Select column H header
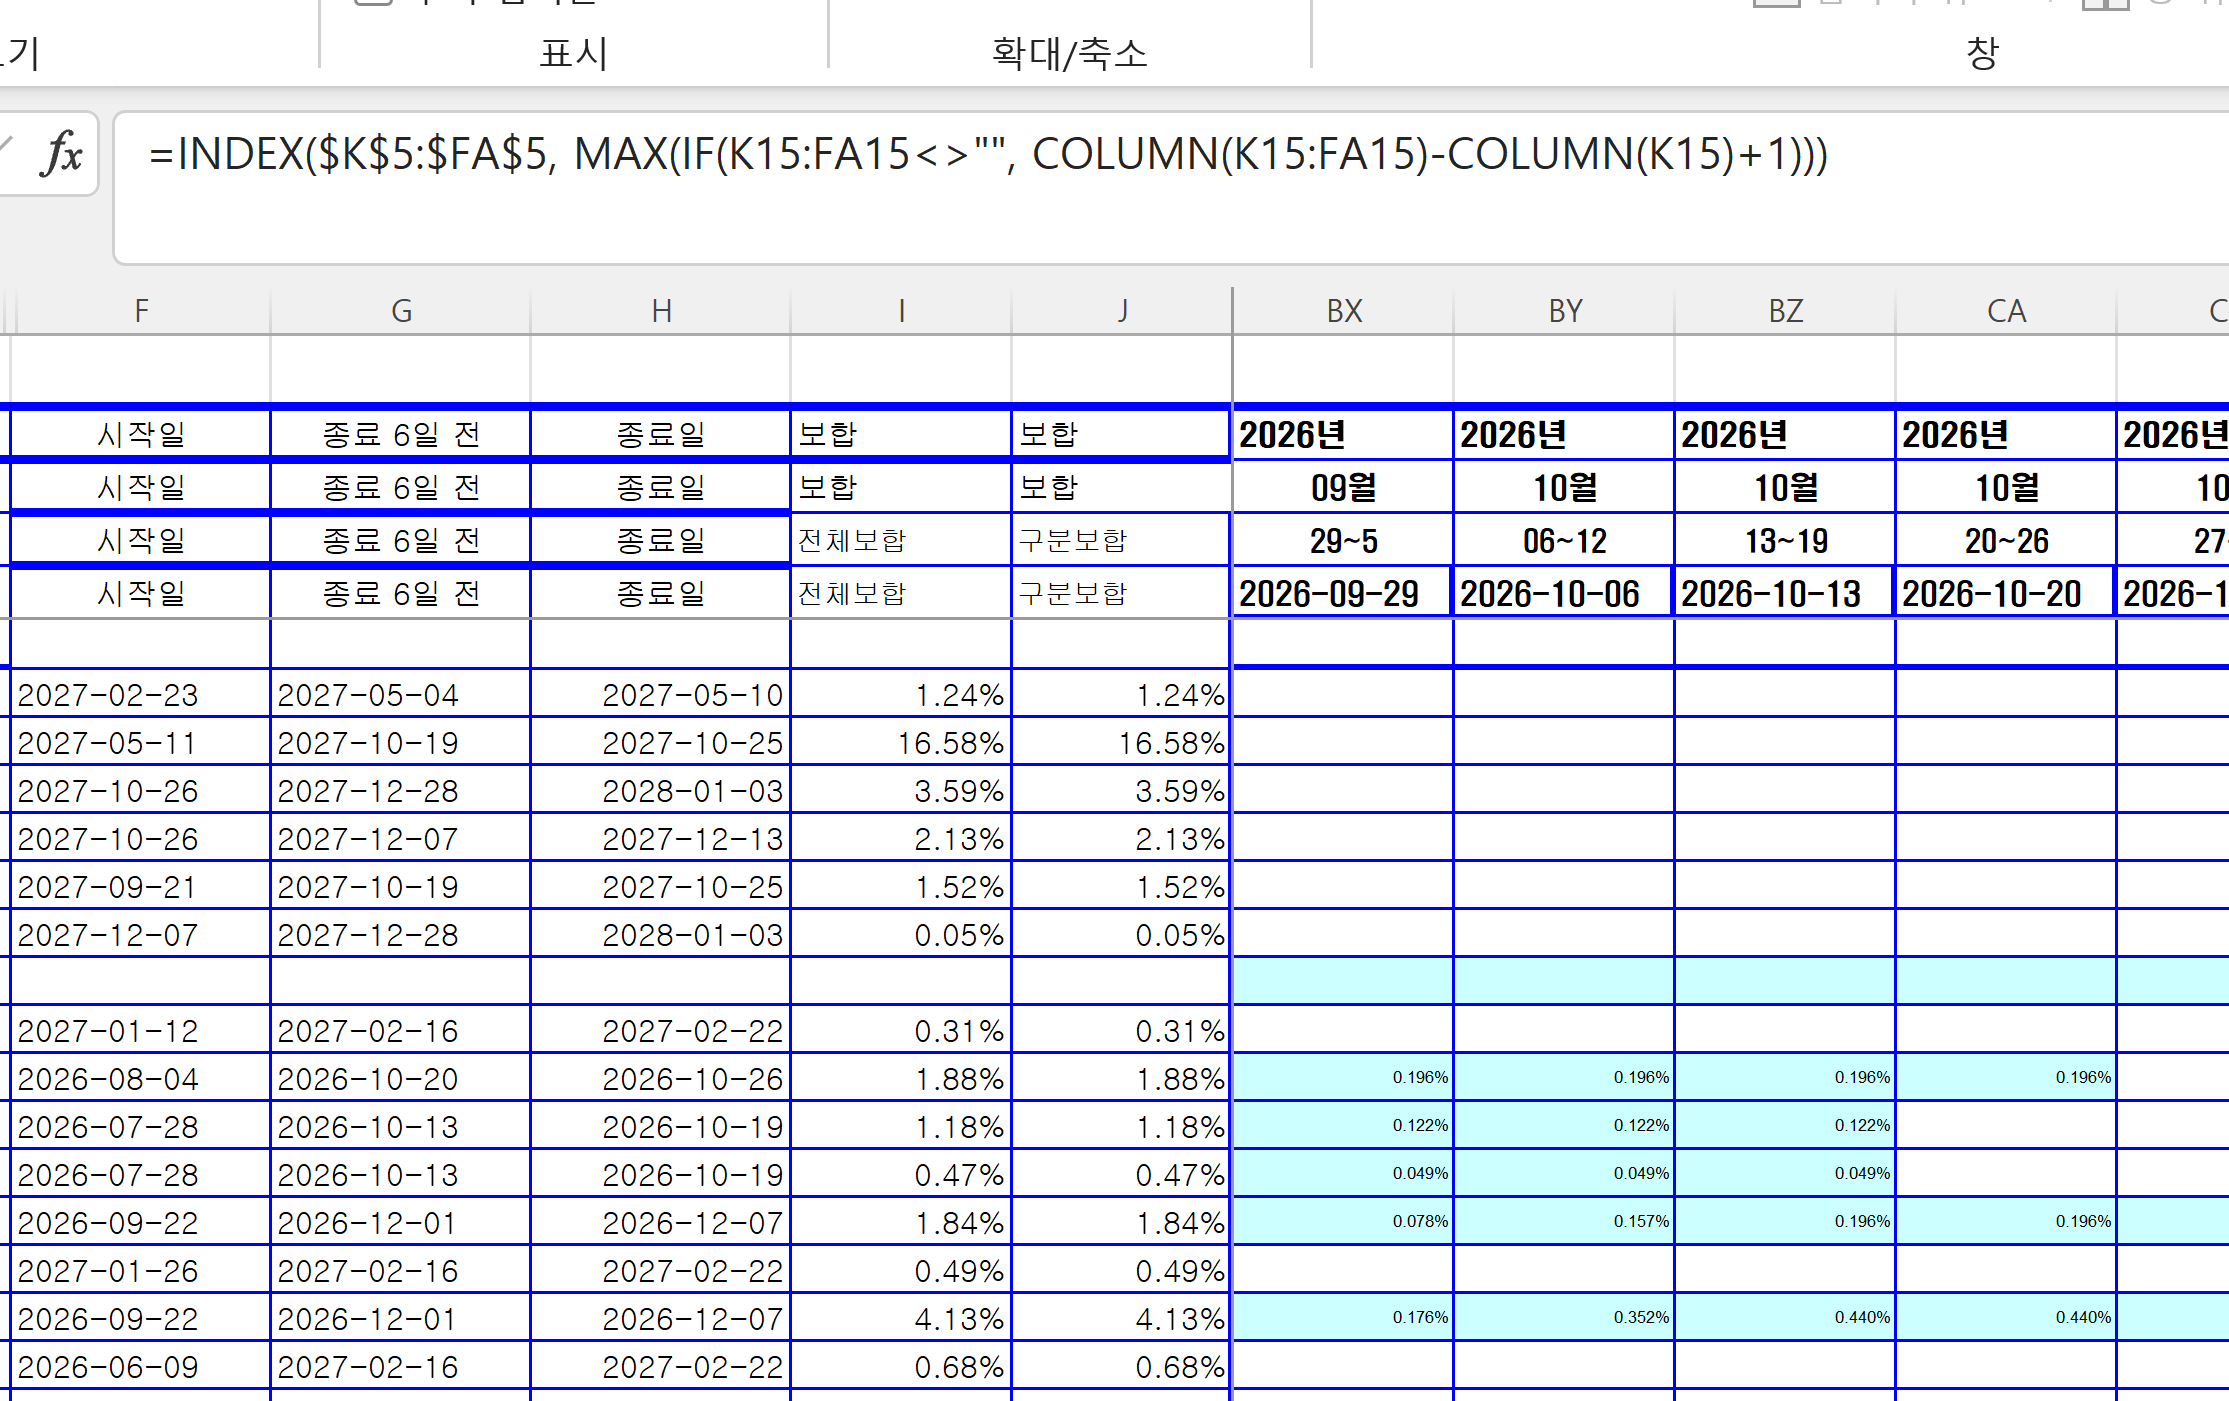 click(661, 311)
